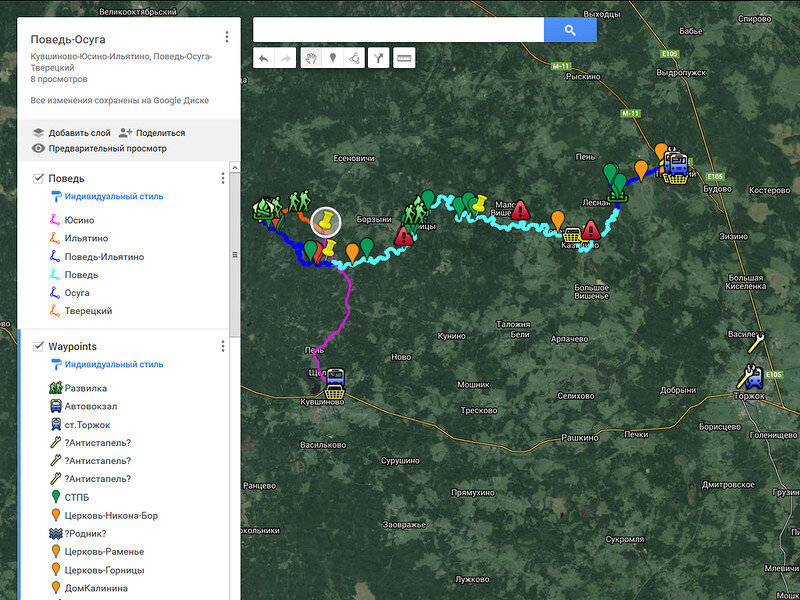Viewport: 800px width, 600px height.
Task: Select the СТПБ waypoint in list
Action: [x=77, y=497]
